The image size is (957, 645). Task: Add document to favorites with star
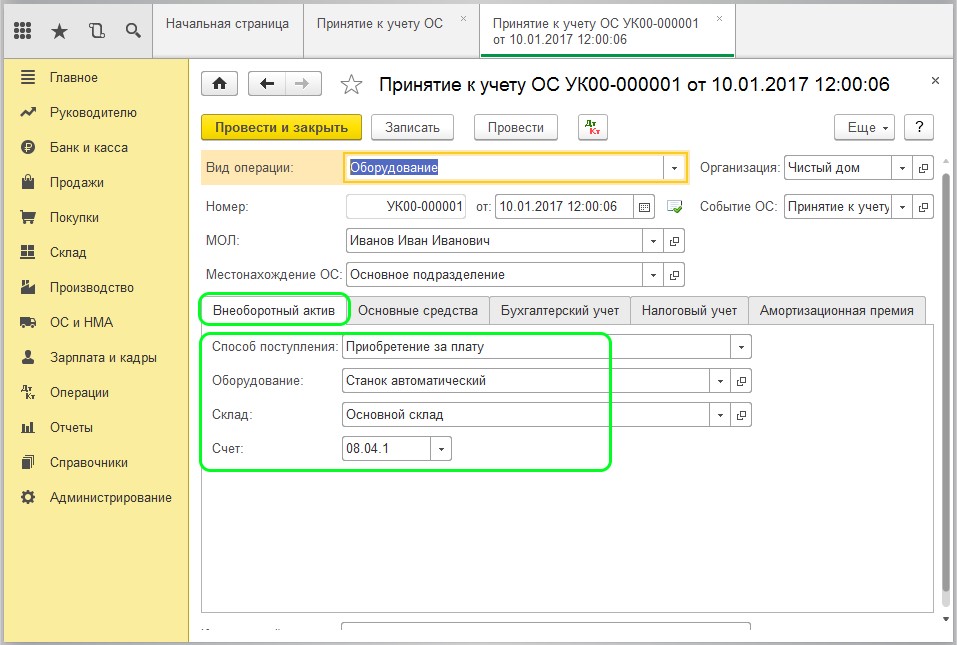coord(351,84)
